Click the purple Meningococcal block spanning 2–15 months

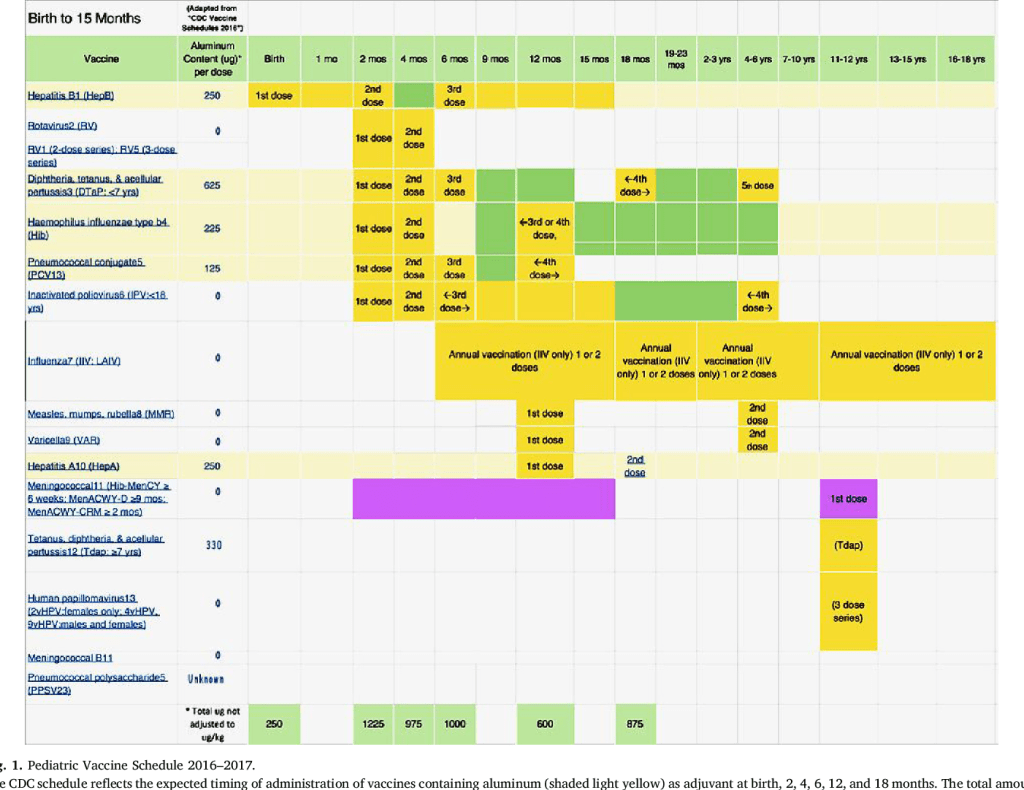[x=483, y=498]
